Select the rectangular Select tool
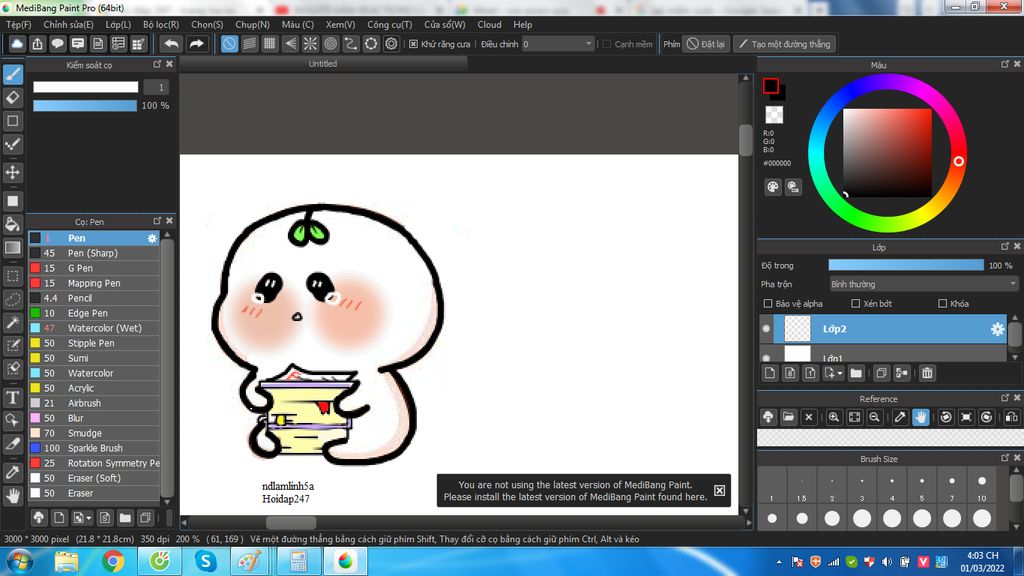This screenshot has width=1024, height=576. 13,276
